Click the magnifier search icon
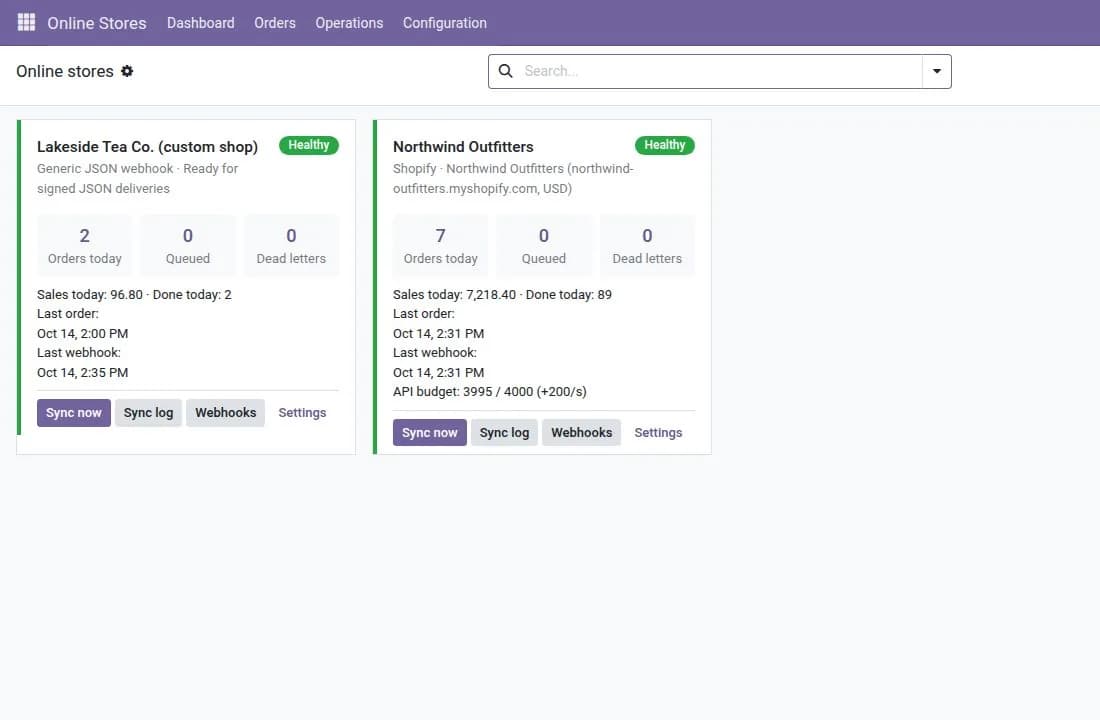 coord(505,71)
